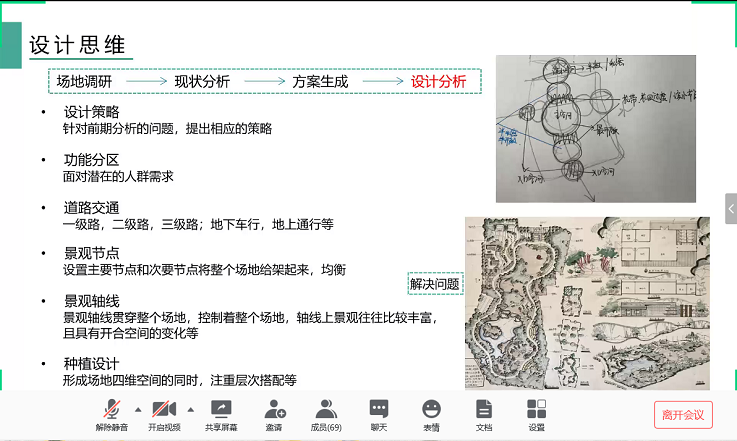737x441 pixels.
Task: Click the red 离开会议 leave button
Action: click(683, 414)
